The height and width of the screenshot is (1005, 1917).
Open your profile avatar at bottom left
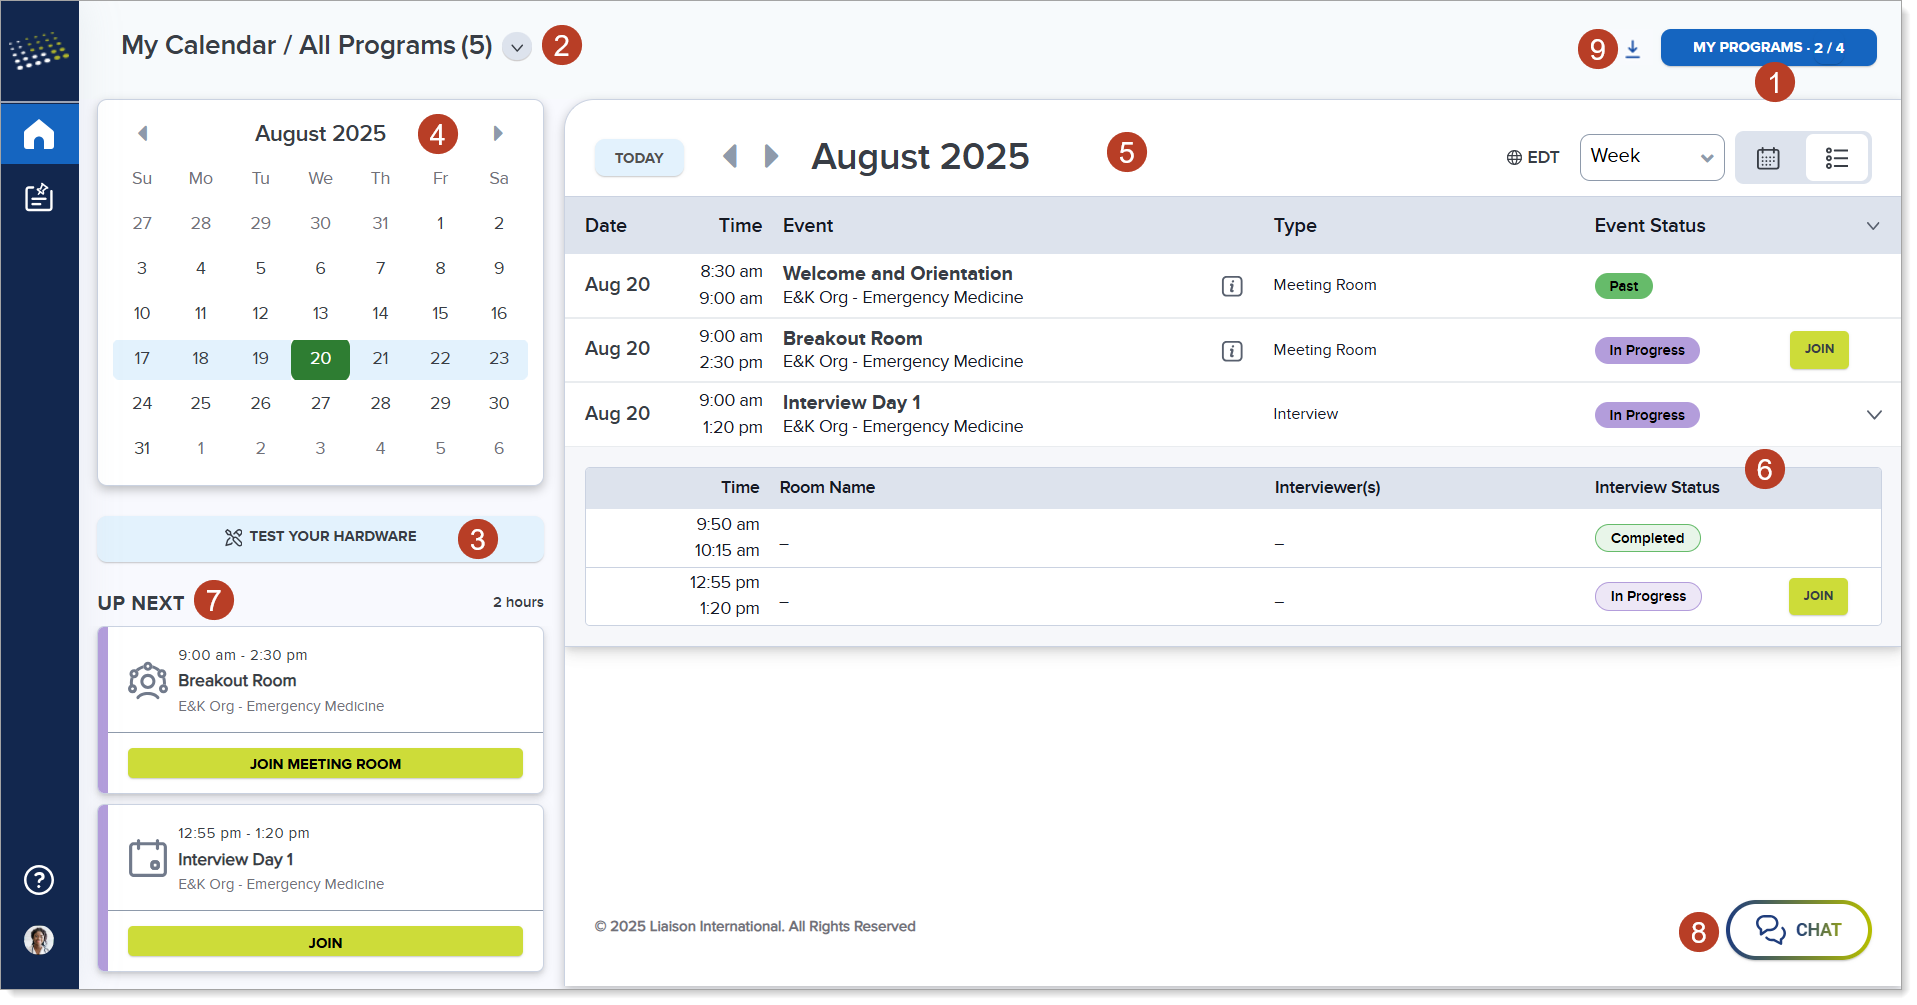point(38,940)
